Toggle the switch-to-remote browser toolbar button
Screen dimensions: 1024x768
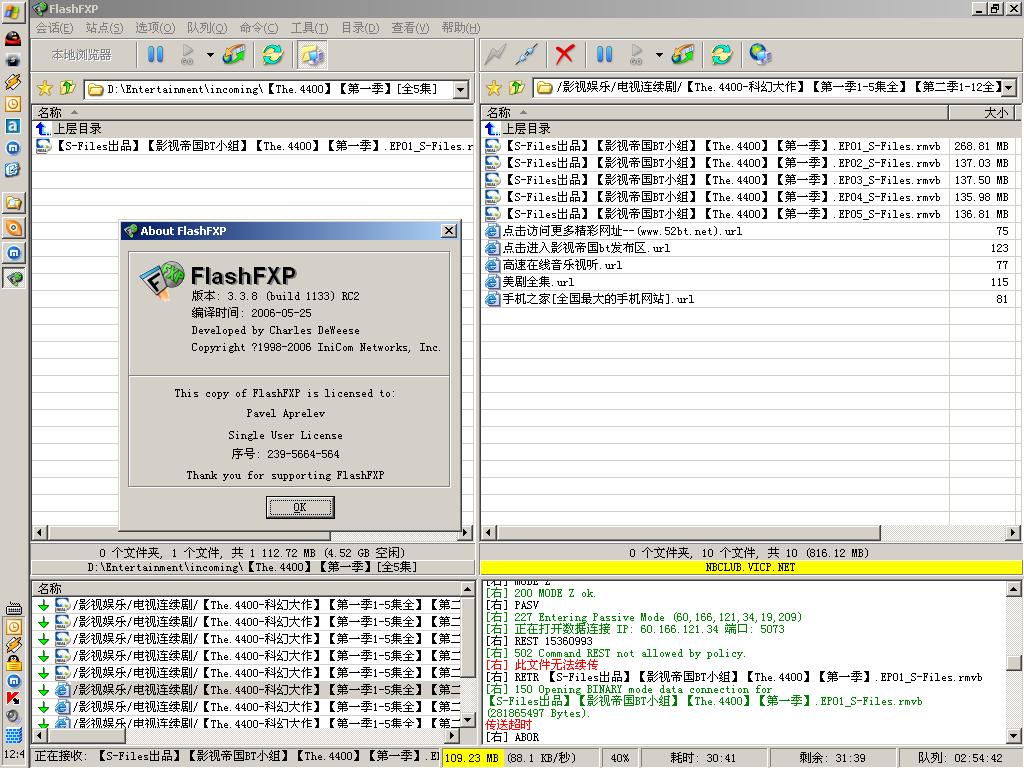(x=312, y=55)
